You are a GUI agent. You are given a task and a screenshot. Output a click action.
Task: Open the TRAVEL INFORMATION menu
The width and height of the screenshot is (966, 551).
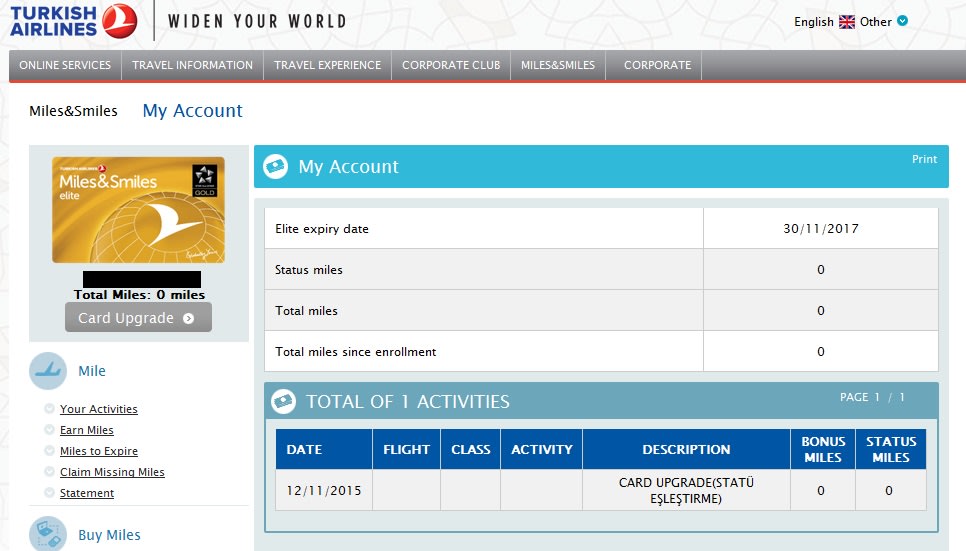tap(192, 65)
